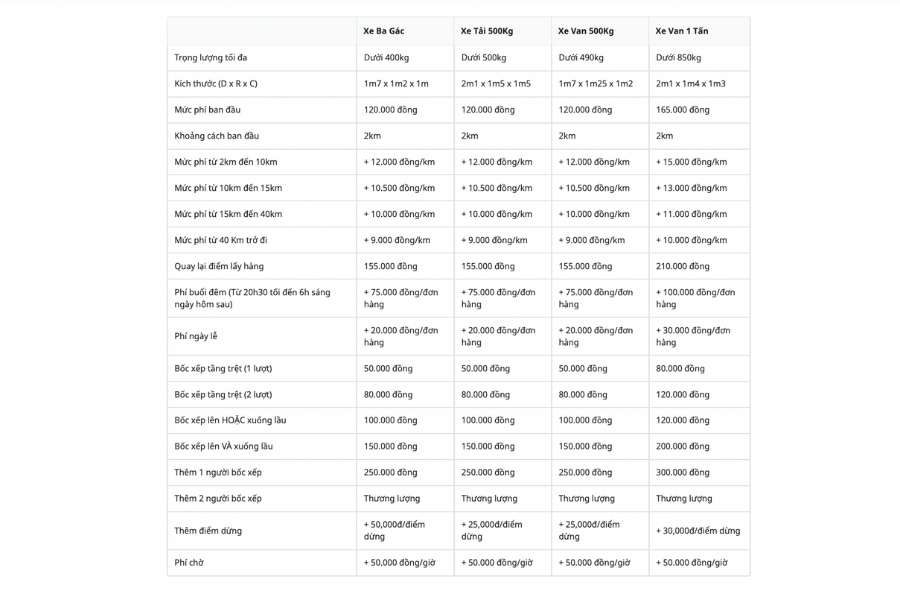Image resolution: width=900 pixels, height=600 pixels.
Task: Click the 'Dưới 850kg' weight cell
Action: coord(678,58)
